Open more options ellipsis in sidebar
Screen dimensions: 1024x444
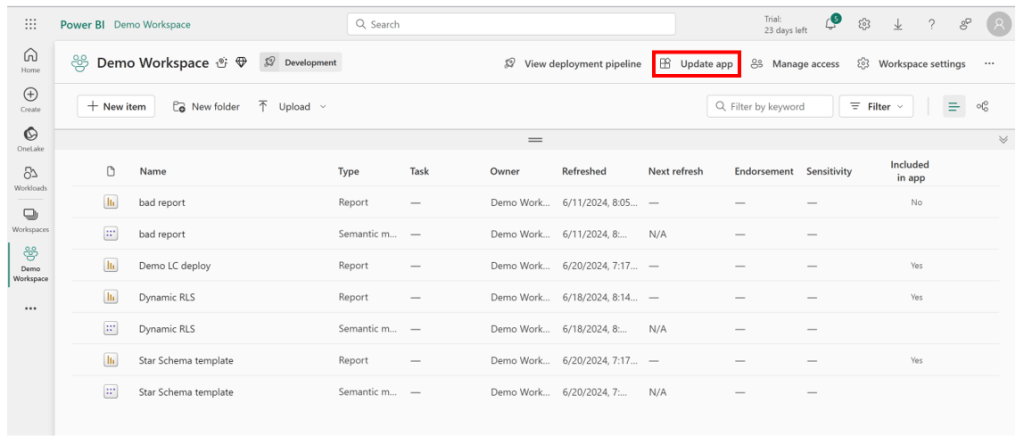(x=30, y=307)
